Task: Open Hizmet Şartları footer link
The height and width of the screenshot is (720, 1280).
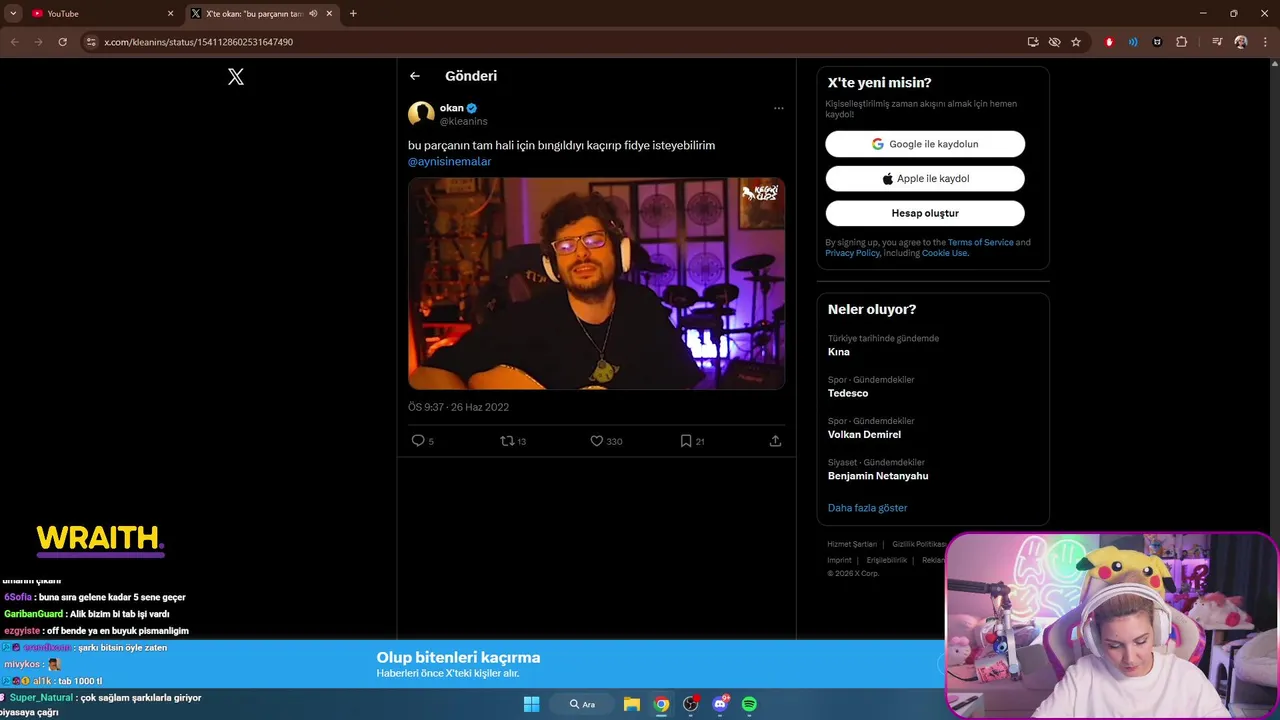Action: point(852,544)
